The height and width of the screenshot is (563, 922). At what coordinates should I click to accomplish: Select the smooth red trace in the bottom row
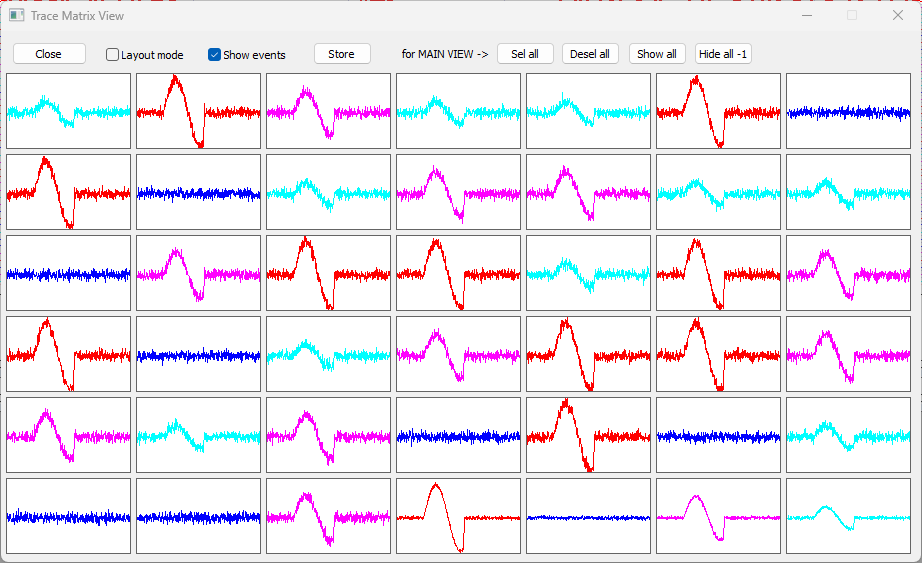458,516
